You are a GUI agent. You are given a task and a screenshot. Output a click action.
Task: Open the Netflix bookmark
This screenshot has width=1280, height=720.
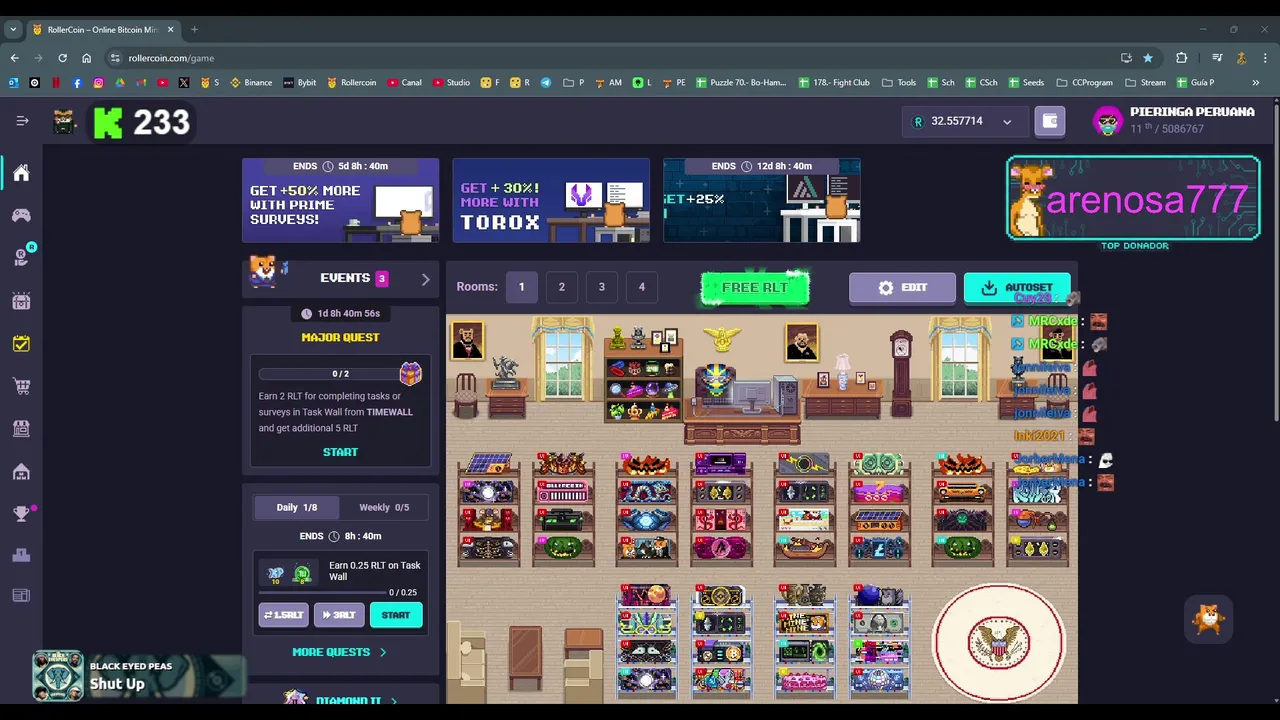(x=56, y=83)
